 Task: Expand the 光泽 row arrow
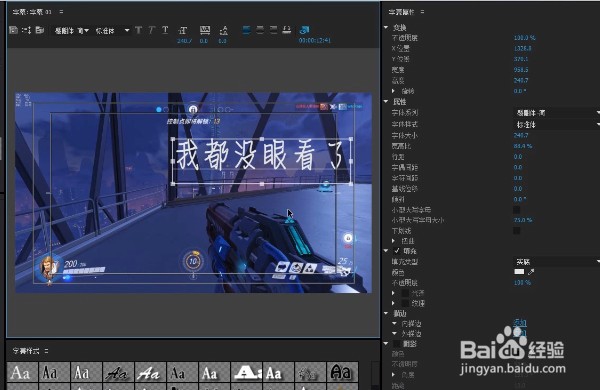393,293
